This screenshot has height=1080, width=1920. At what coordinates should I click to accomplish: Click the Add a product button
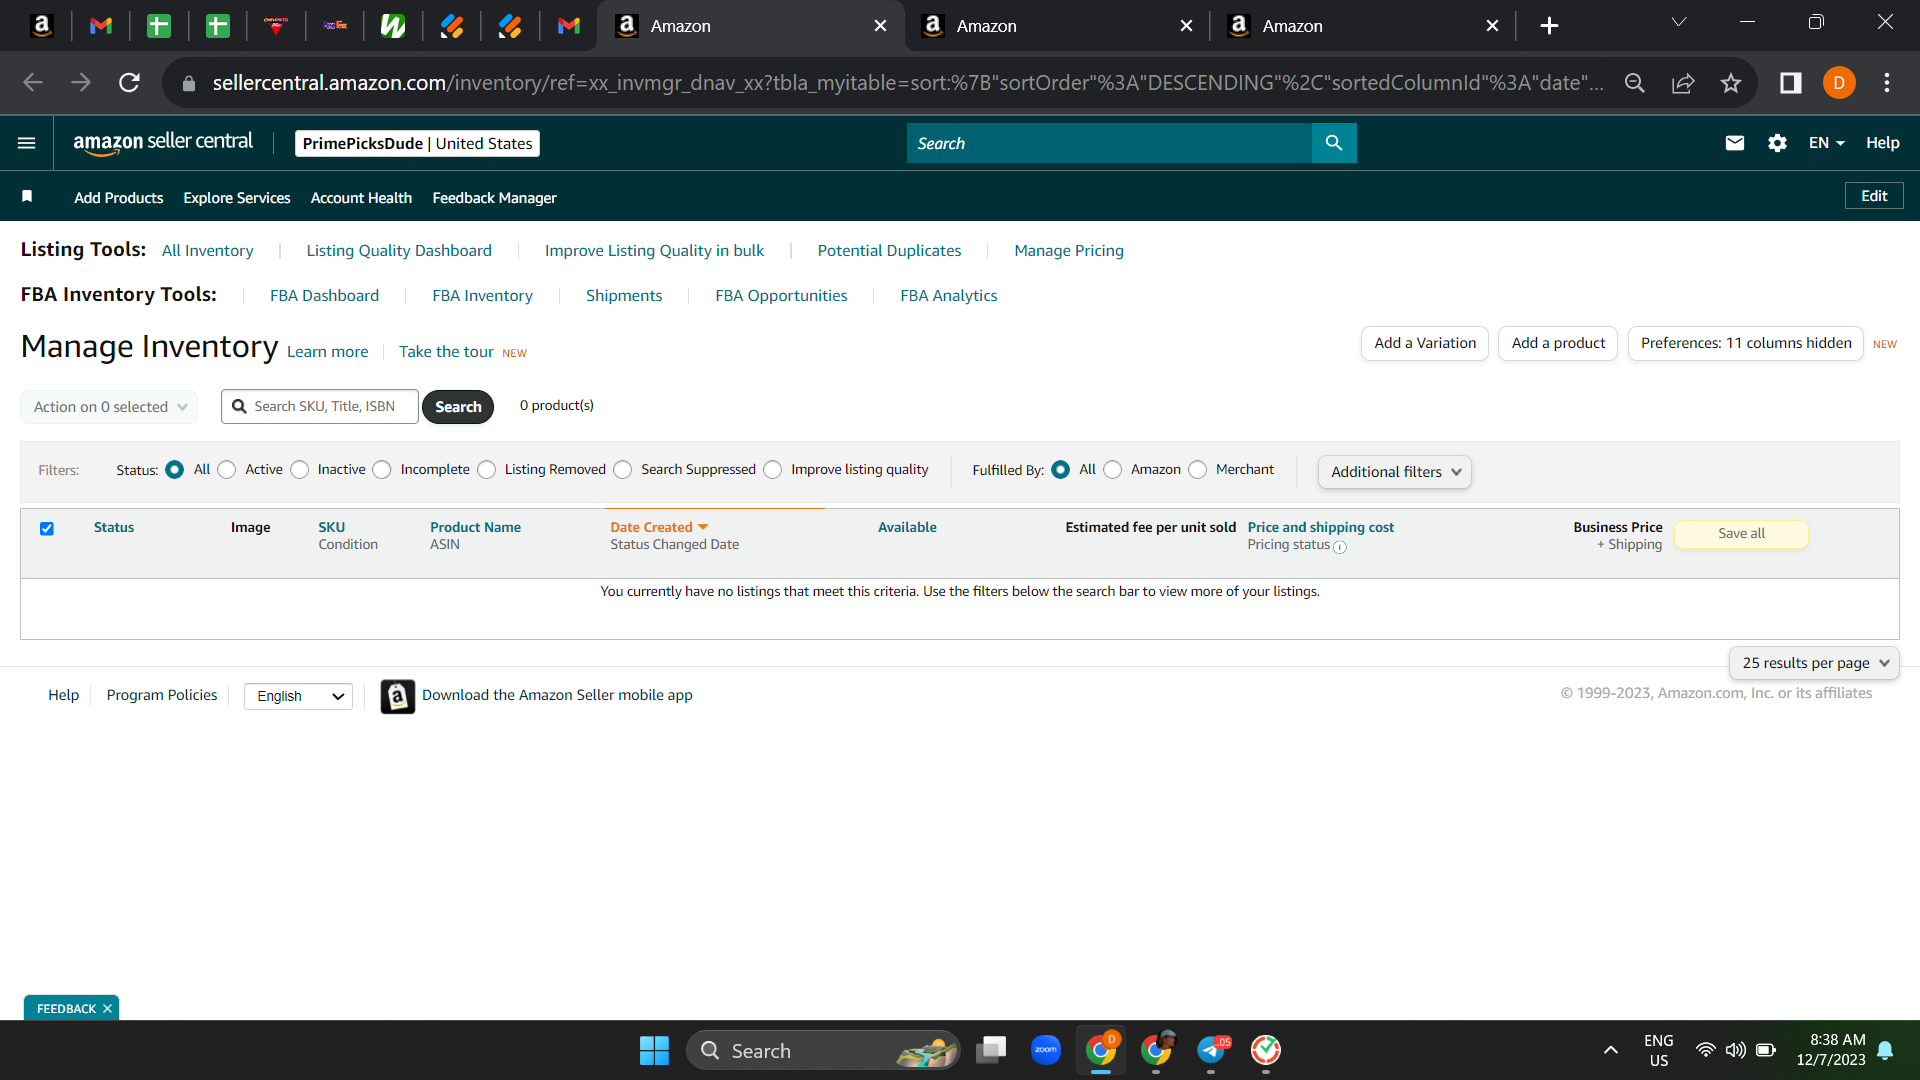pos(1558,343)
